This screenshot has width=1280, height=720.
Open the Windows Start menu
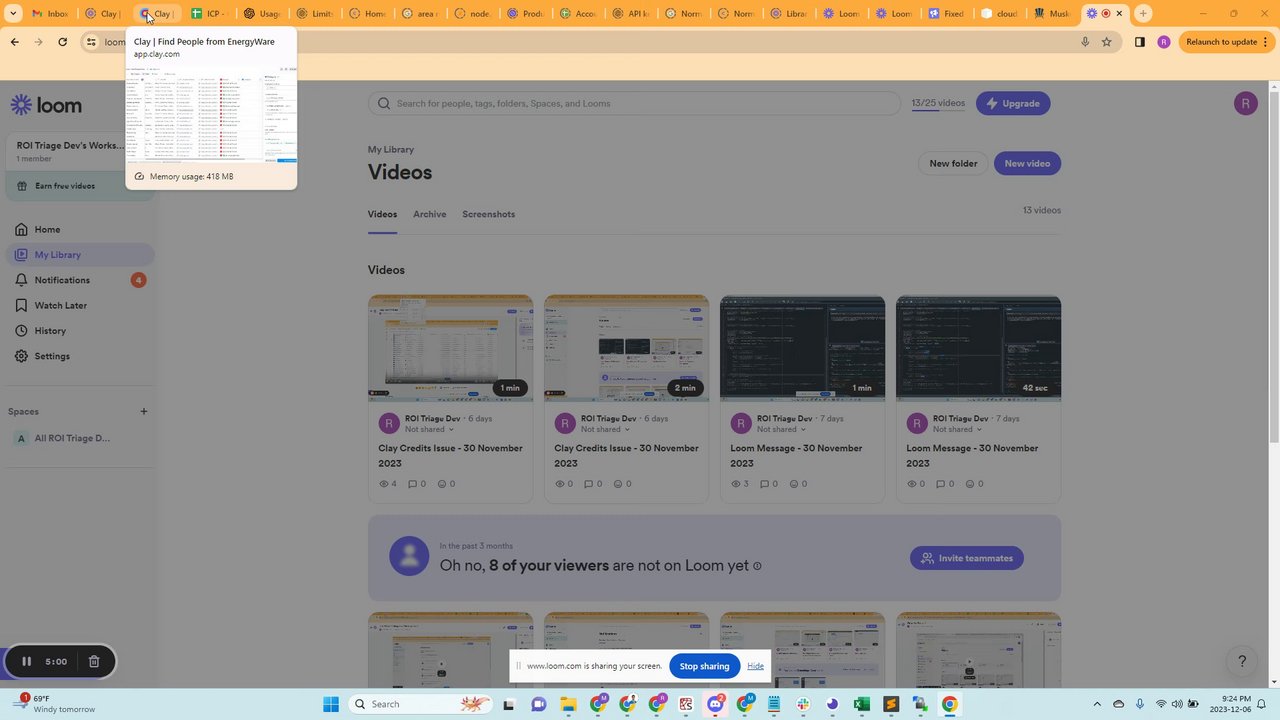[x=331, y=704]
